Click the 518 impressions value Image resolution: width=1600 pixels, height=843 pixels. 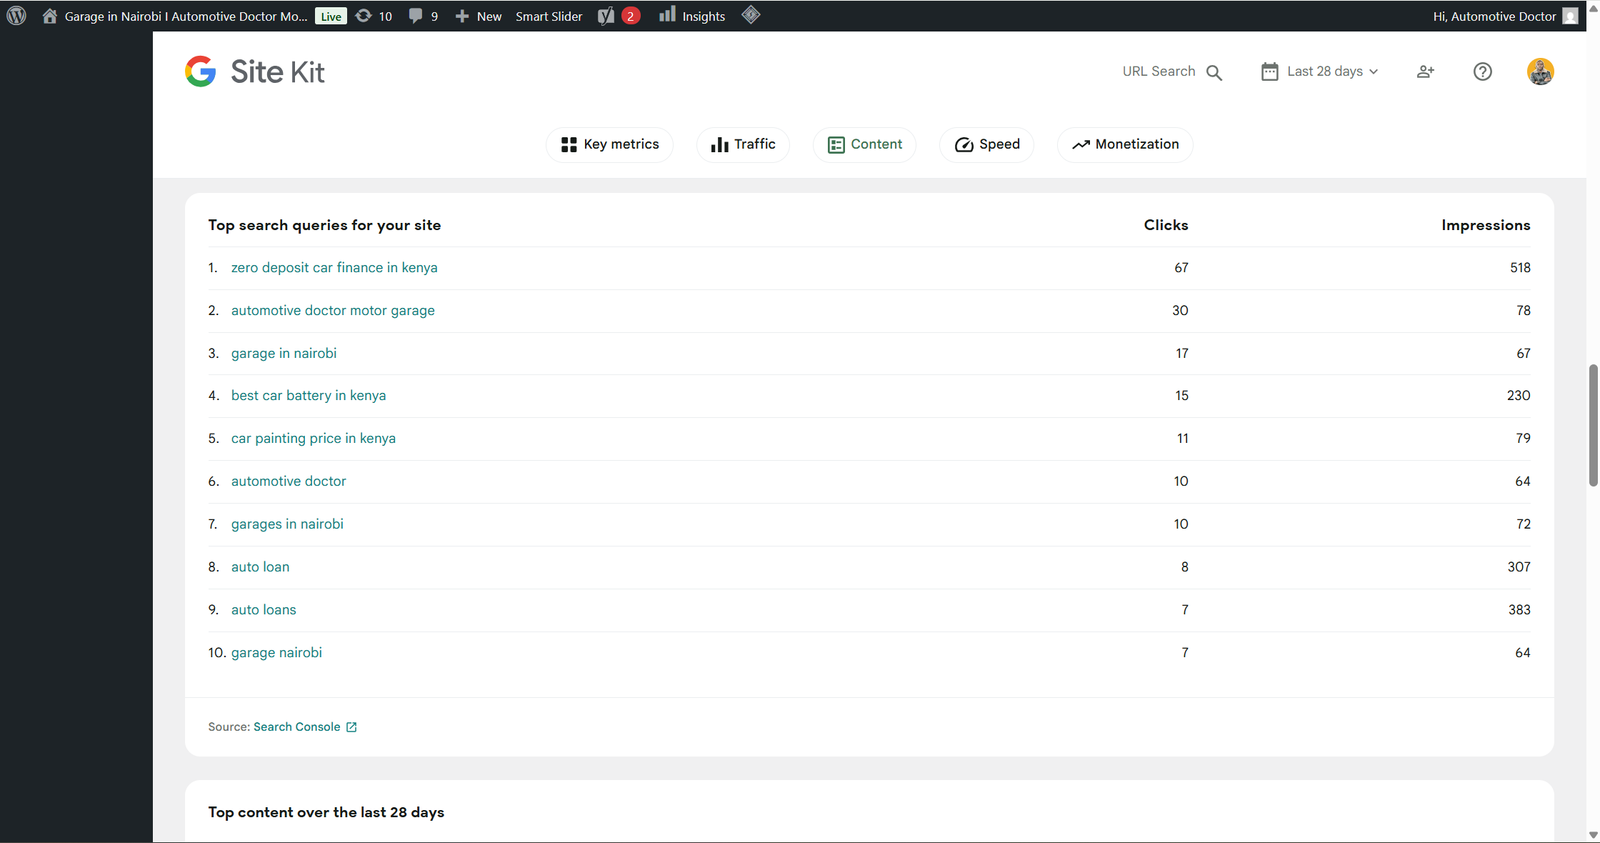click(1520, 268)
